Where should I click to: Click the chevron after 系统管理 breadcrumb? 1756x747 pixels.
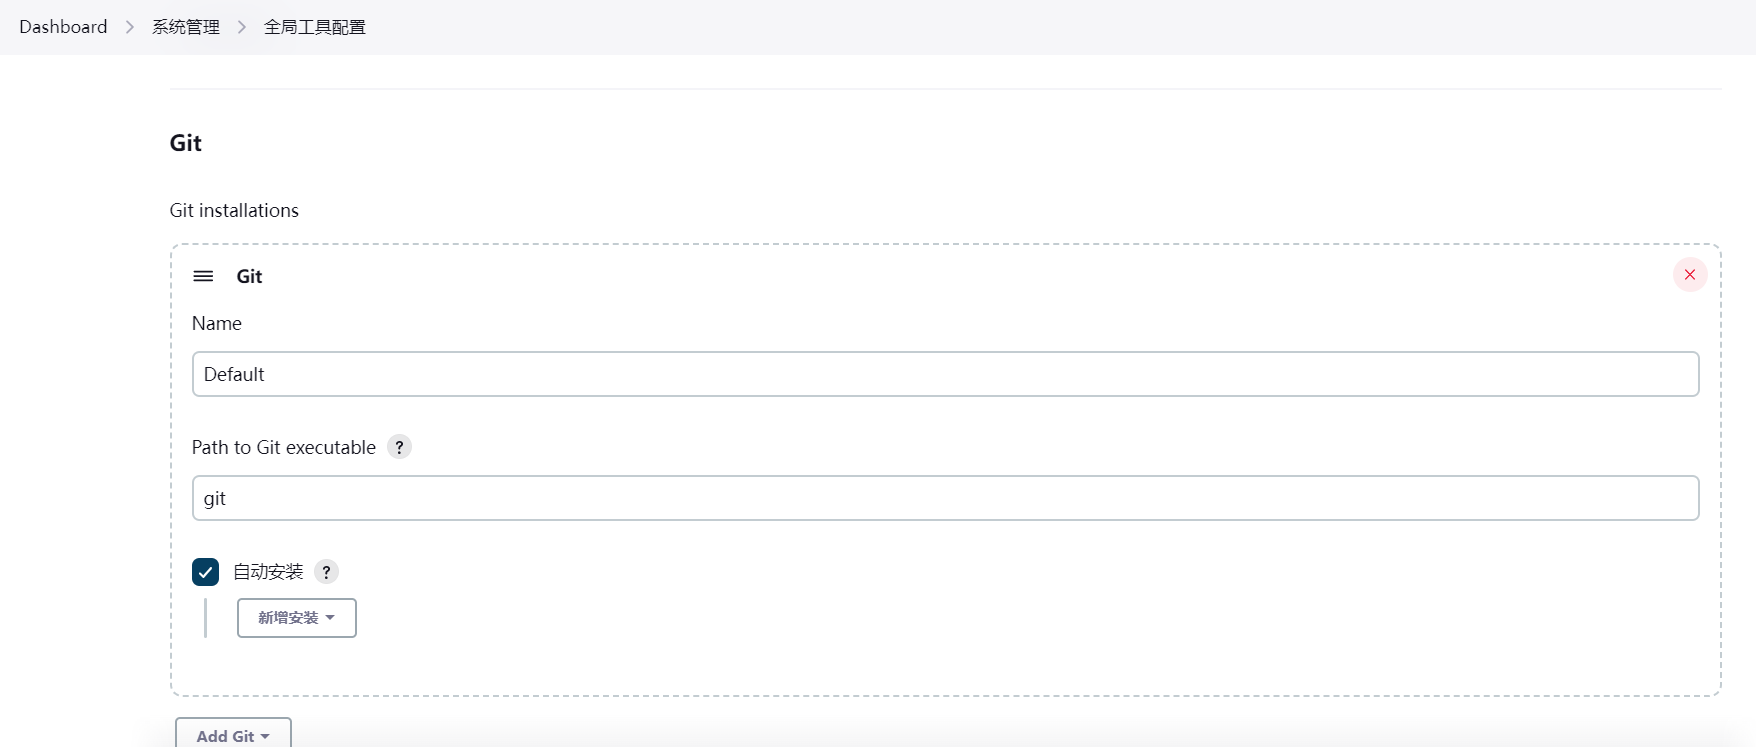[242, 27]
